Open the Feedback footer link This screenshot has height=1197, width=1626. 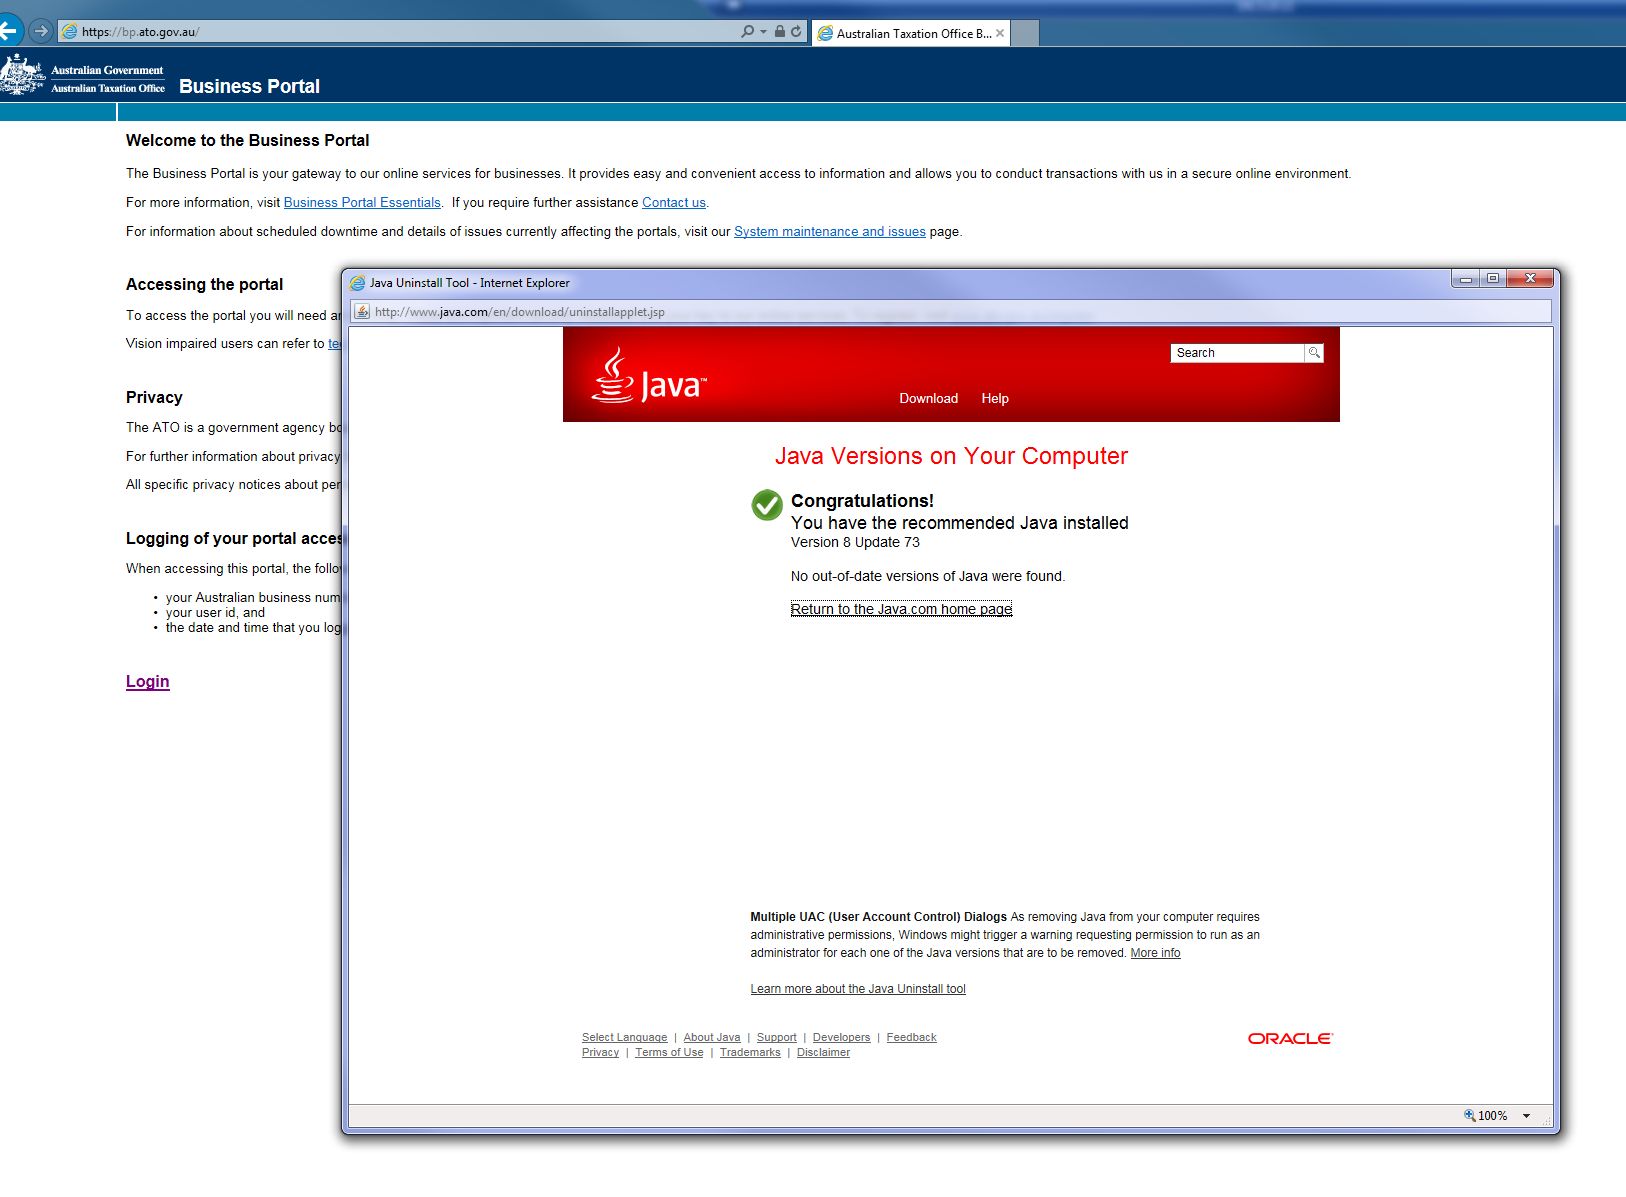(911, 1037)
